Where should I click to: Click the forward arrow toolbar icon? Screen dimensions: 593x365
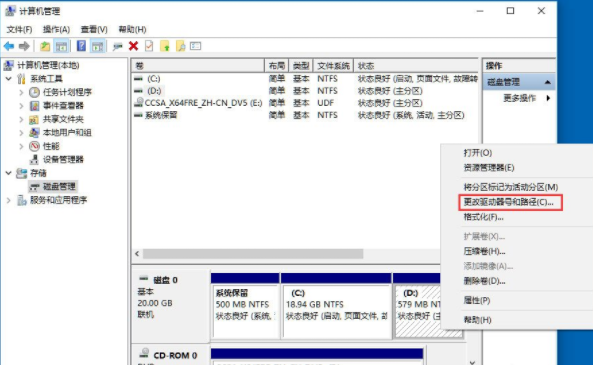24,46
